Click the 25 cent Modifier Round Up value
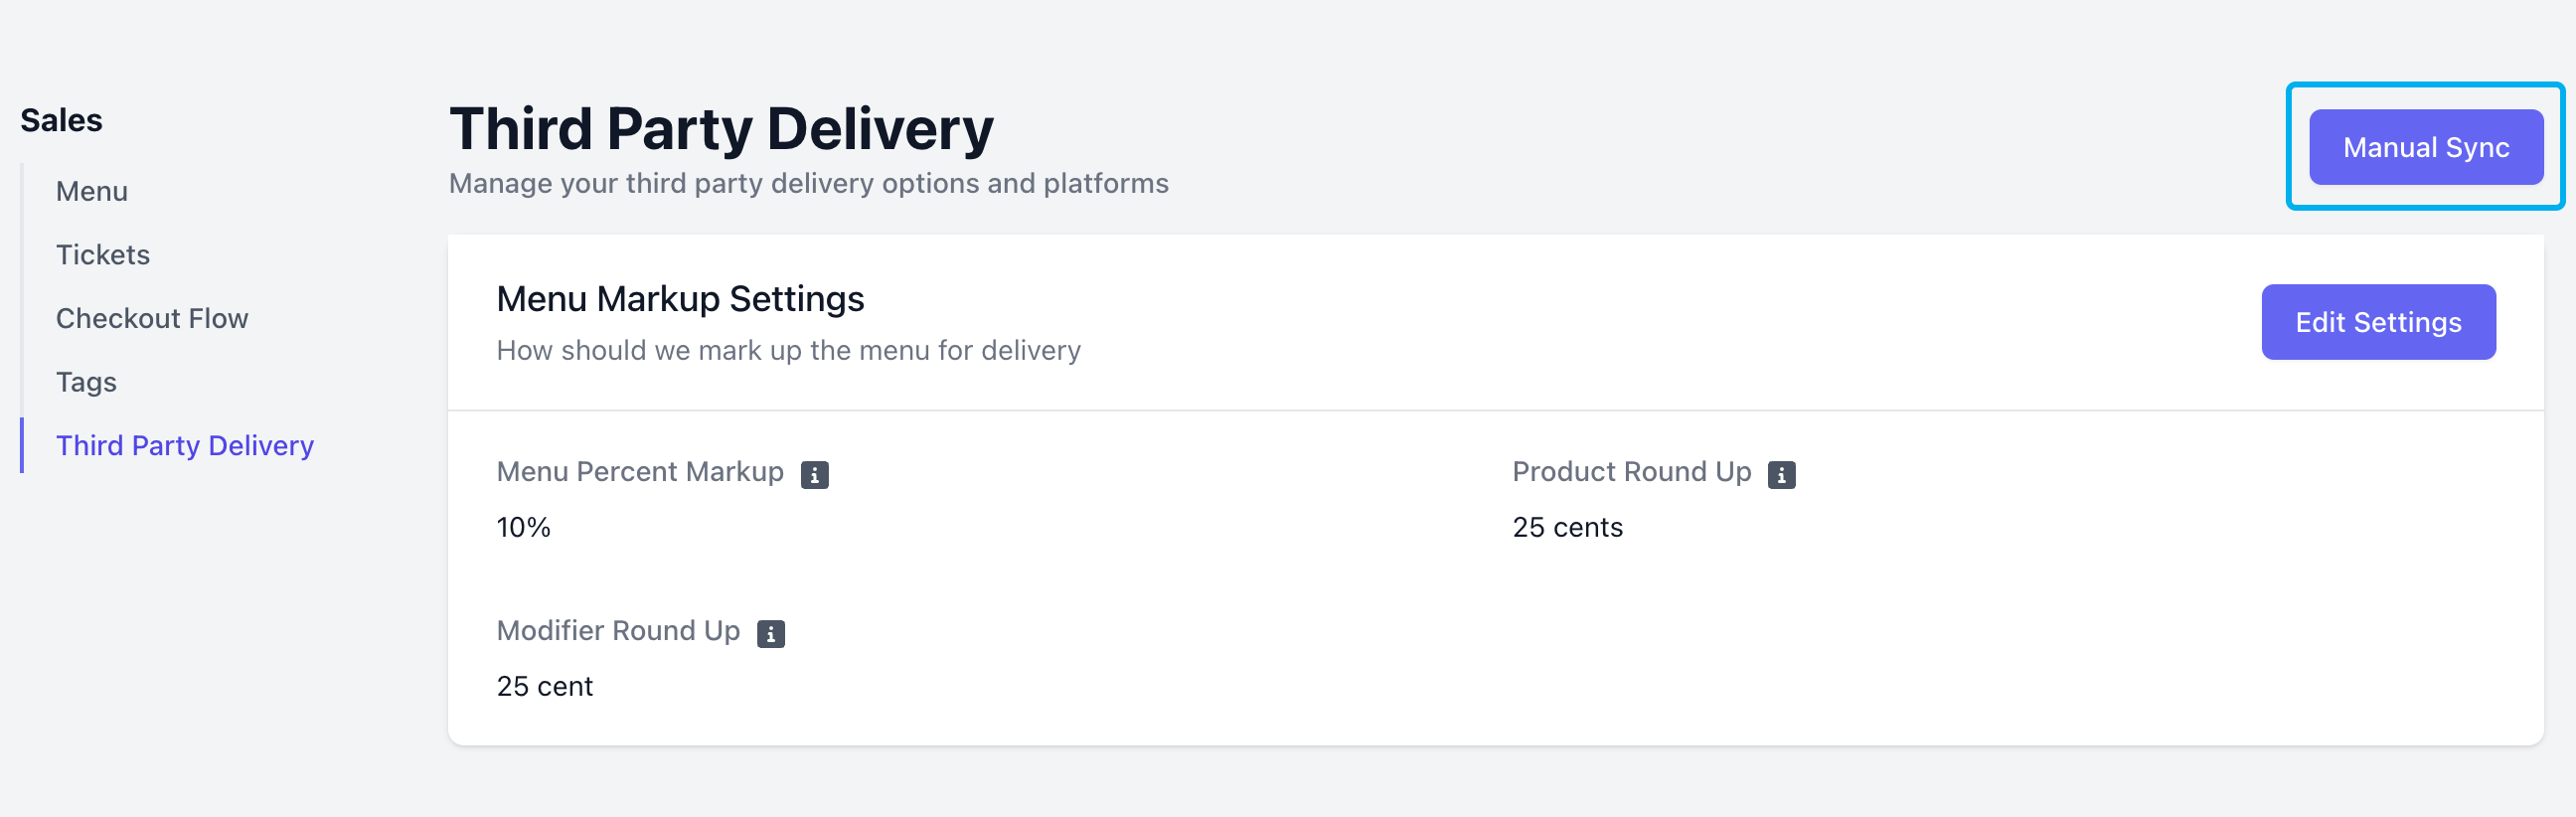 (x=544, y=686)
